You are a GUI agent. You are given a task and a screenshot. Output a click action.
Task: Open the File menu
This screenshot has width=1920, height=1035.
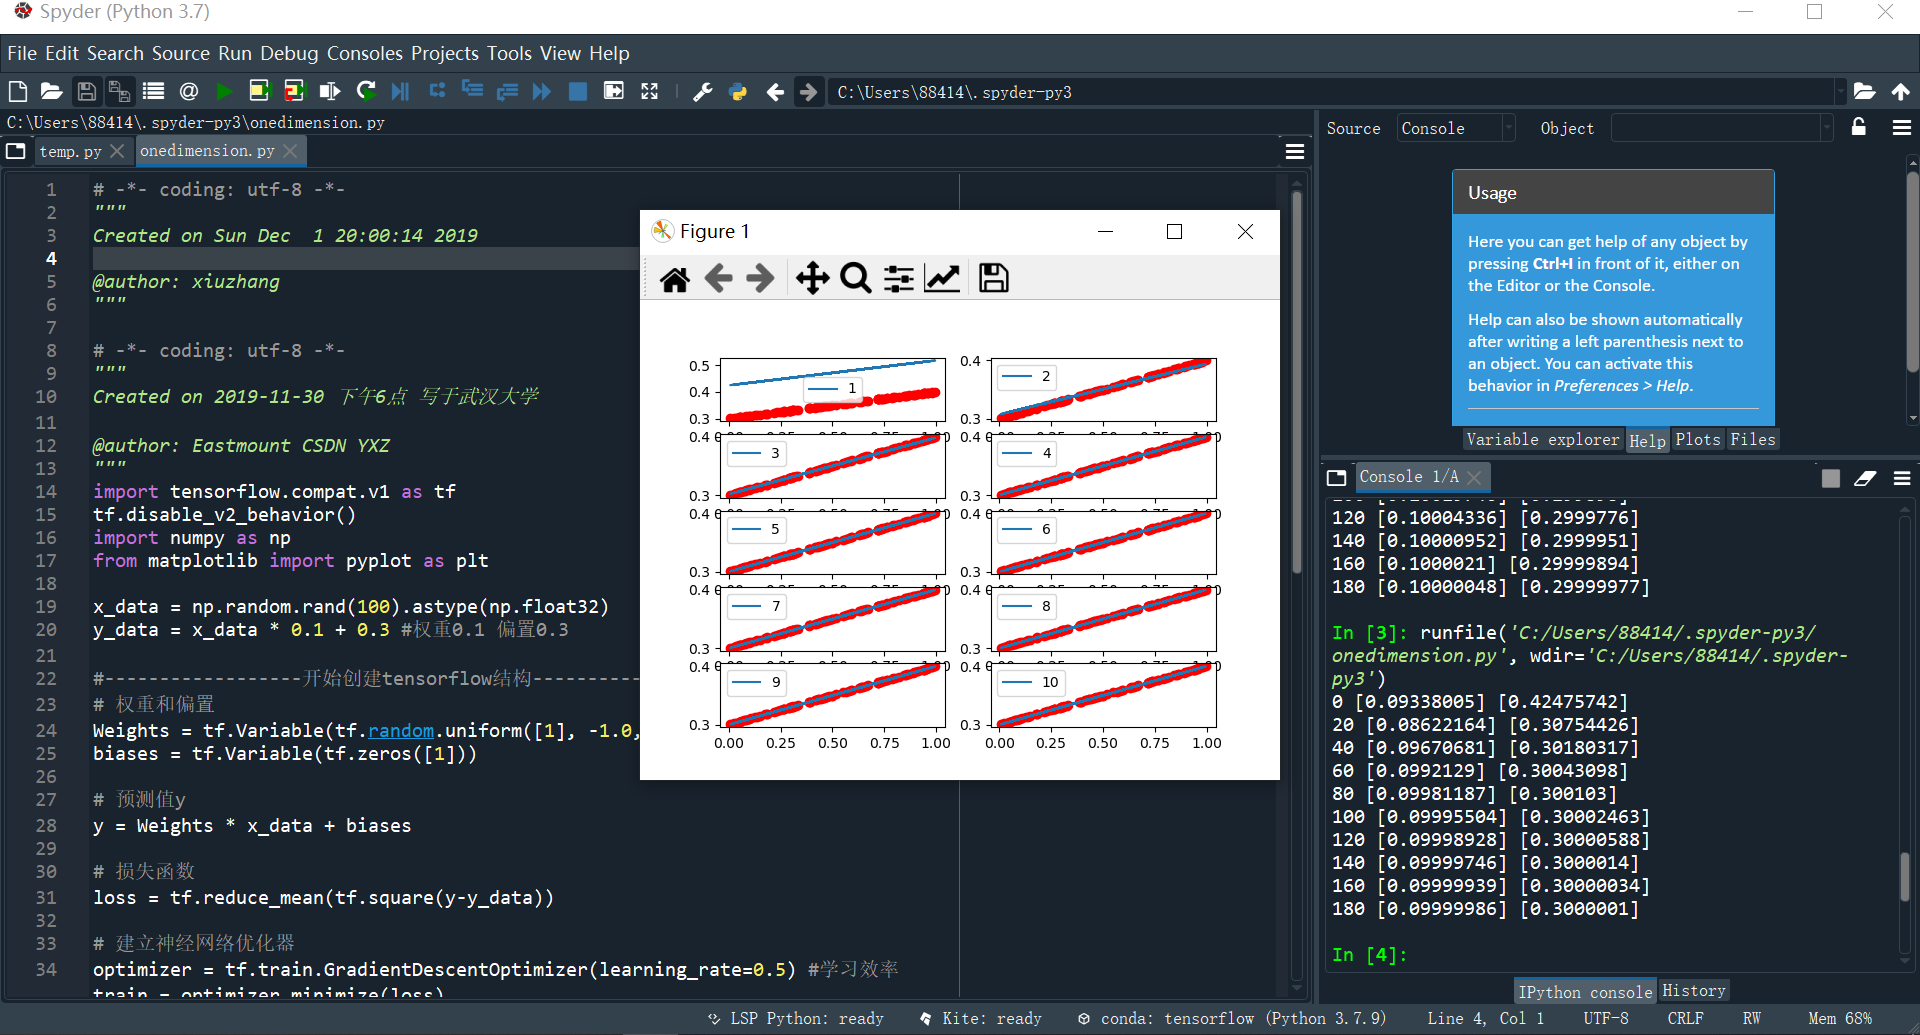coord(22,53)
